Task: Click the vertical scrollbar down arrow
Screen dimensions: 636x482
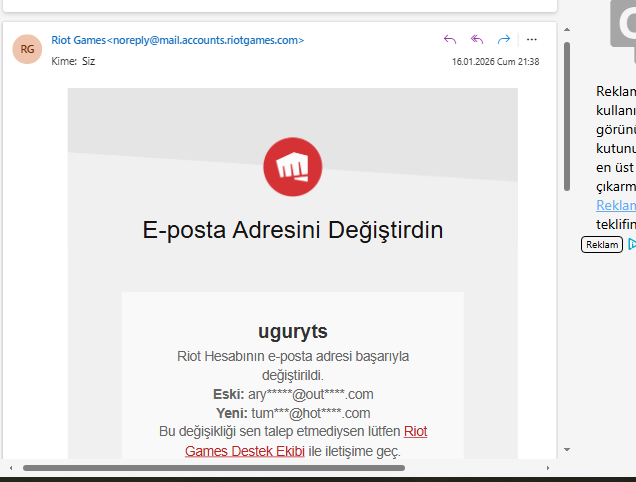Action: click(567, 450)
